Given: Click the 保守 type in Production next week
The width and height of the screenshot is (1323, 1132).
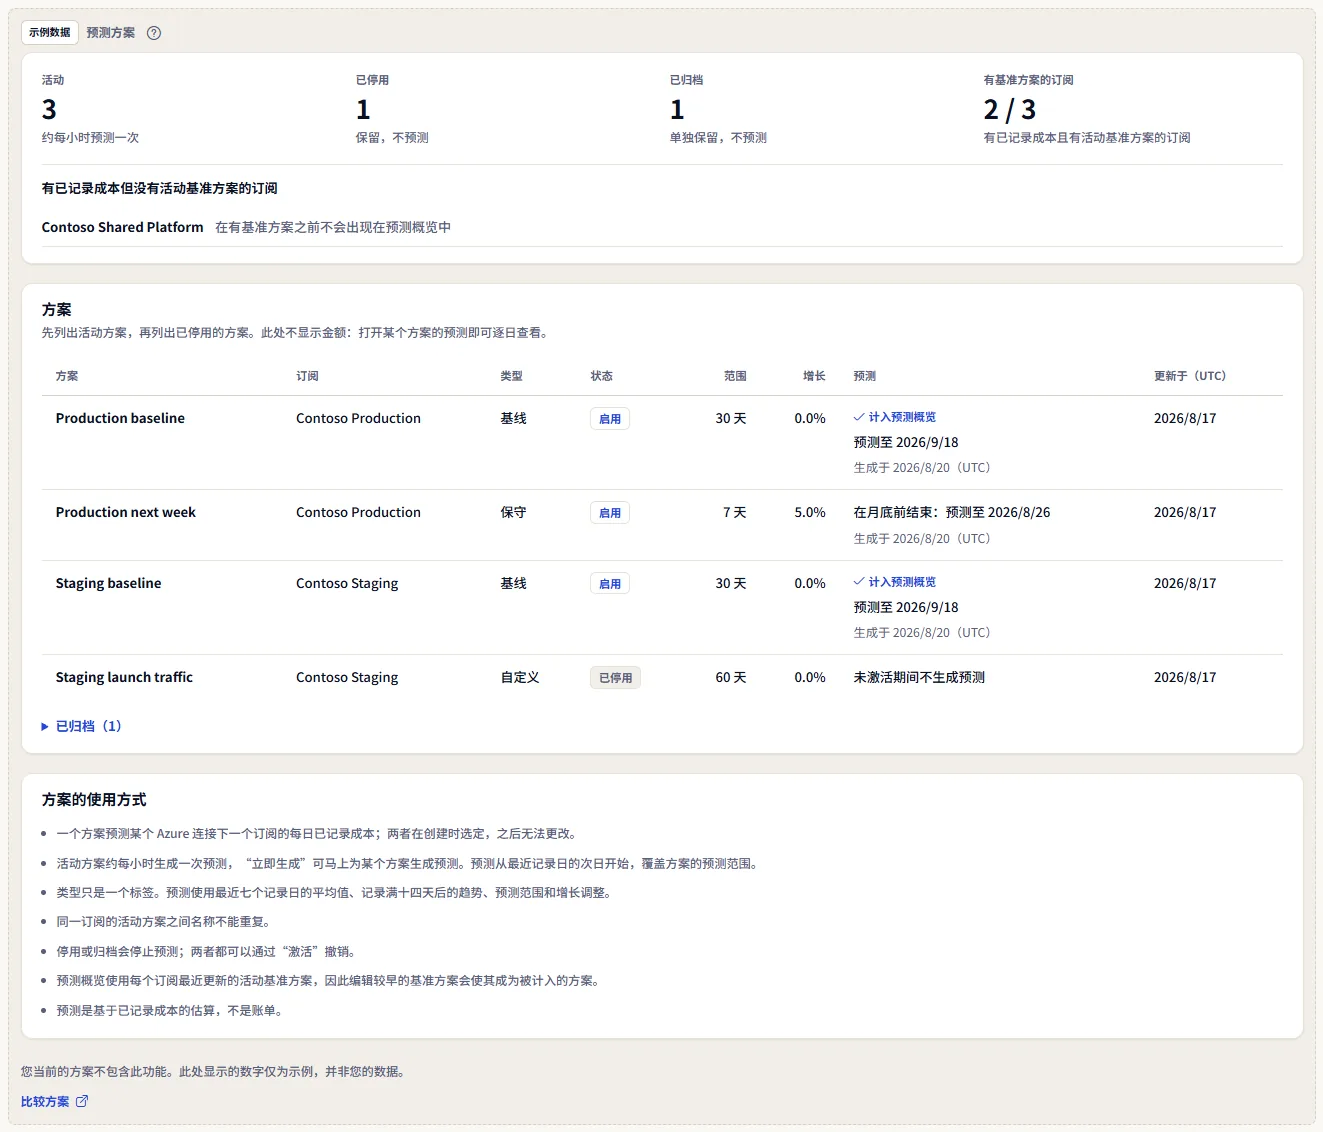Looking at the screenshot, I should coord(513,512).
